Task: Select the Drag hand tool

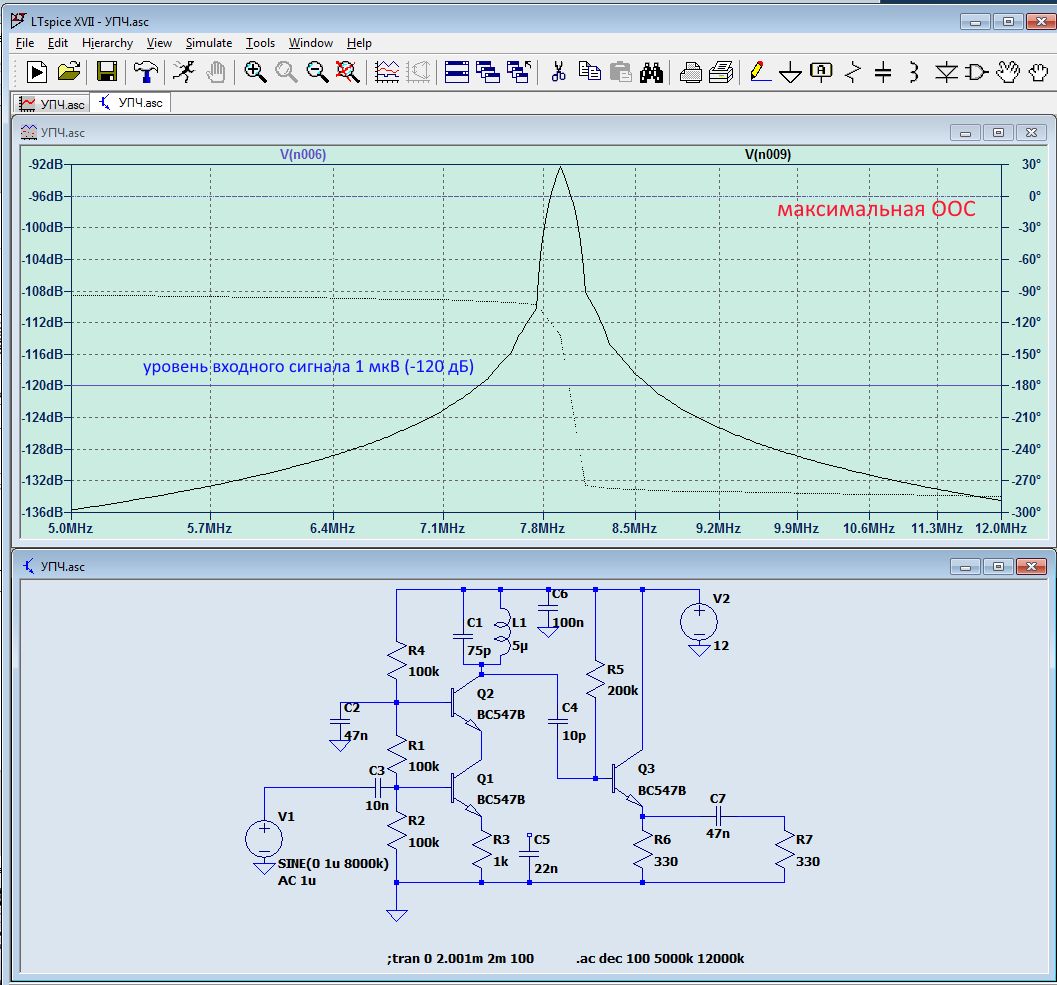Action: pos(1039,71)
